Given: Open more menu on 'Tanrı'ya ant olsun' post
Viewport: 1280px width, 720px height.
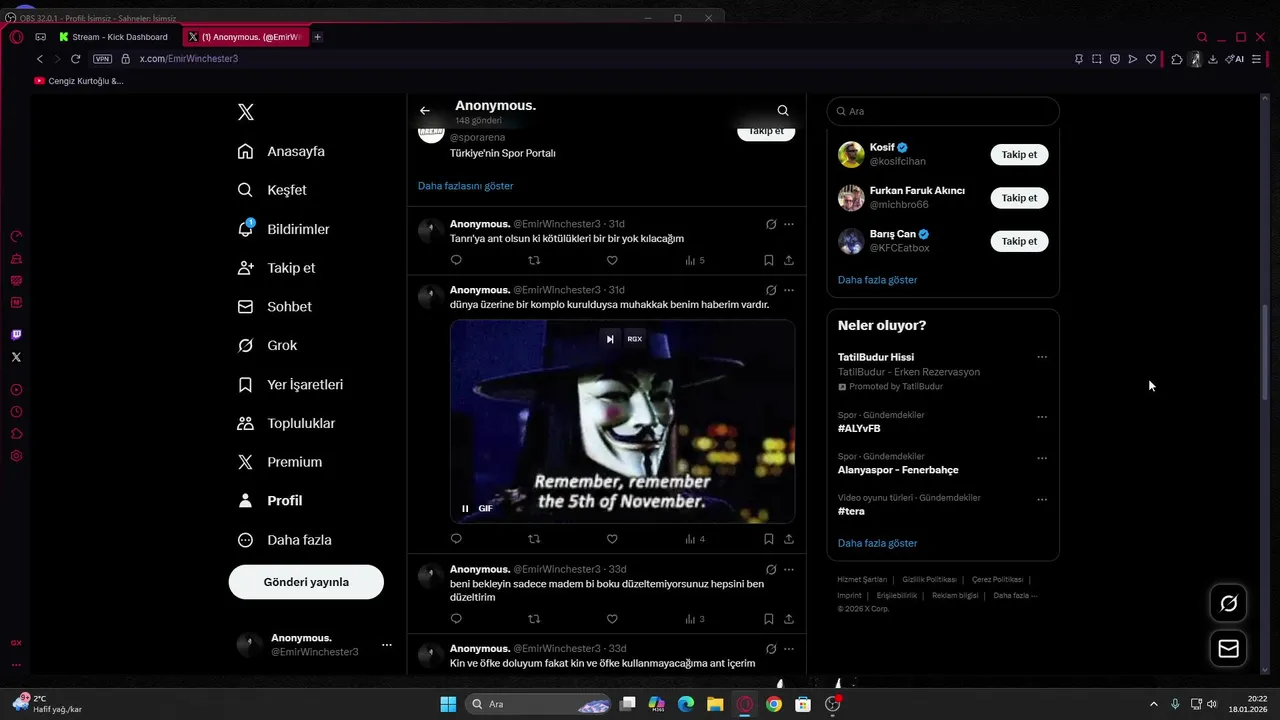Looking at the screenshot, I should [x=789, y=224].
